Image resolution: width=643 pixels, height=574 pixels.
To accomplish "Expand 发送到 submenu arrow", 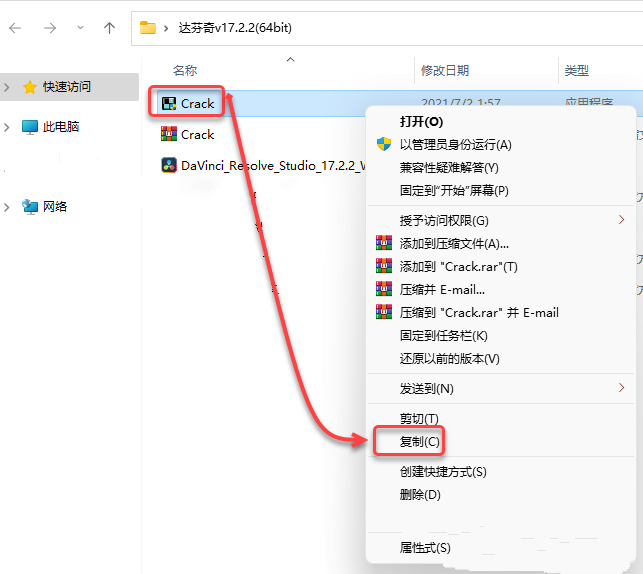I will coord(622,388).
